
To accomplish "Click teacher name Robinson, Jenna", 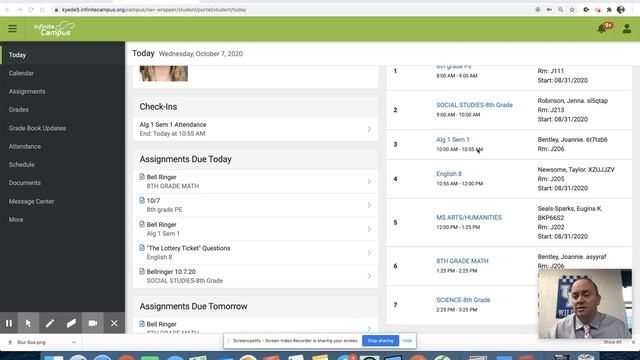I will coord(573,100).
